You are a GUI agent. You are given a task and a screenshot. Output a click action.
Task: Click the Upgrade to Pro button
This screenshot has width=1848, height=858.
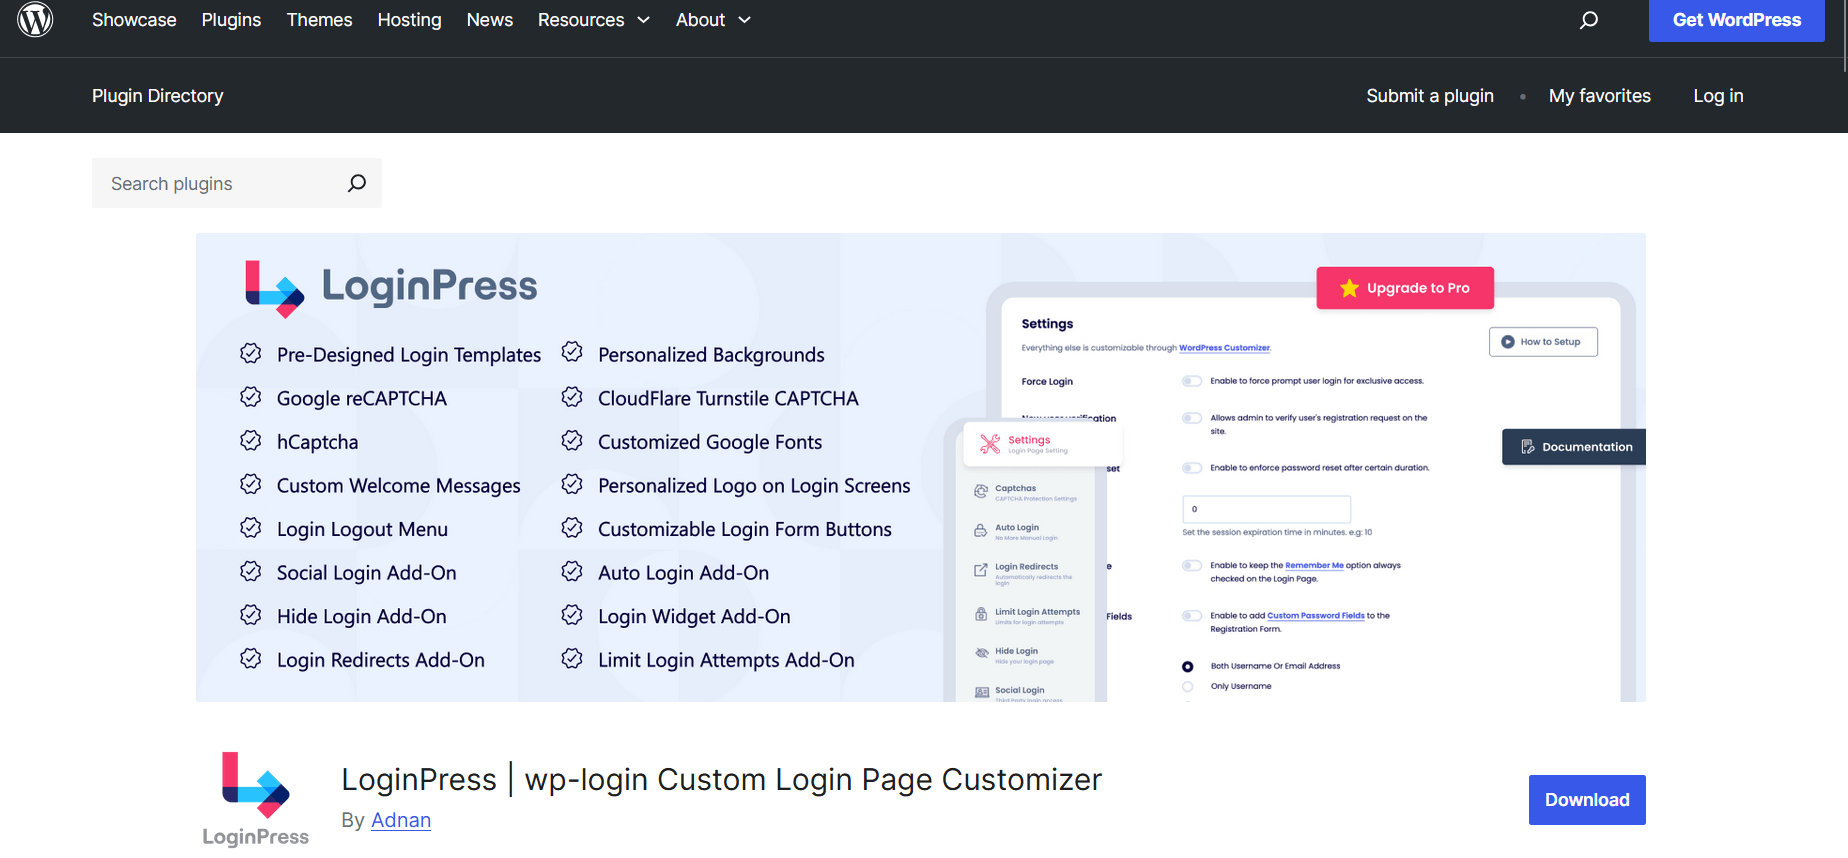coord(1405,288)
